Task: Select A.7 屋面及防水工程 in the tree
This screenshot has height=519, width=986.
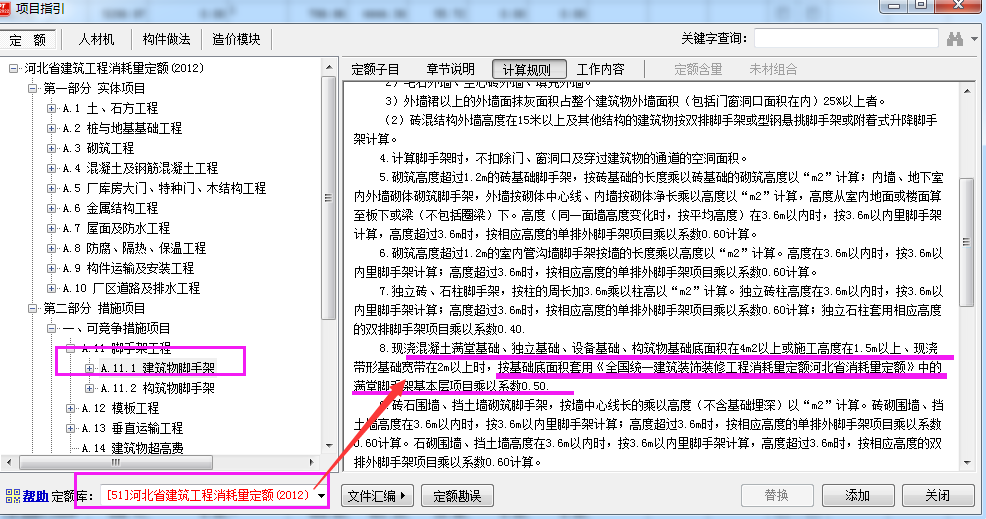Action: (116, 228)
